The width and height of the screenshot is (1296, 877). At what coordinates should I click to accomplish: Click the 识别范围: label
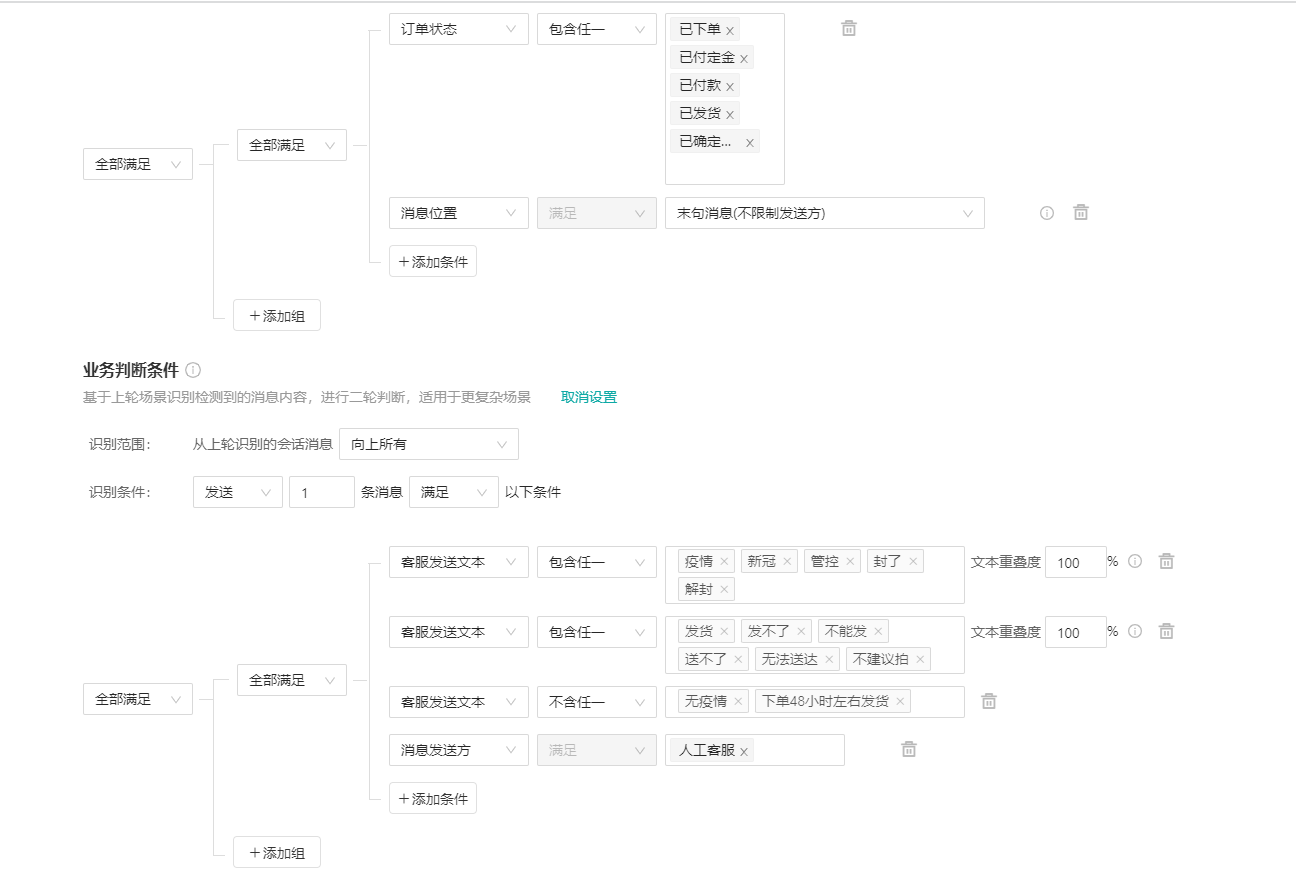120,444
